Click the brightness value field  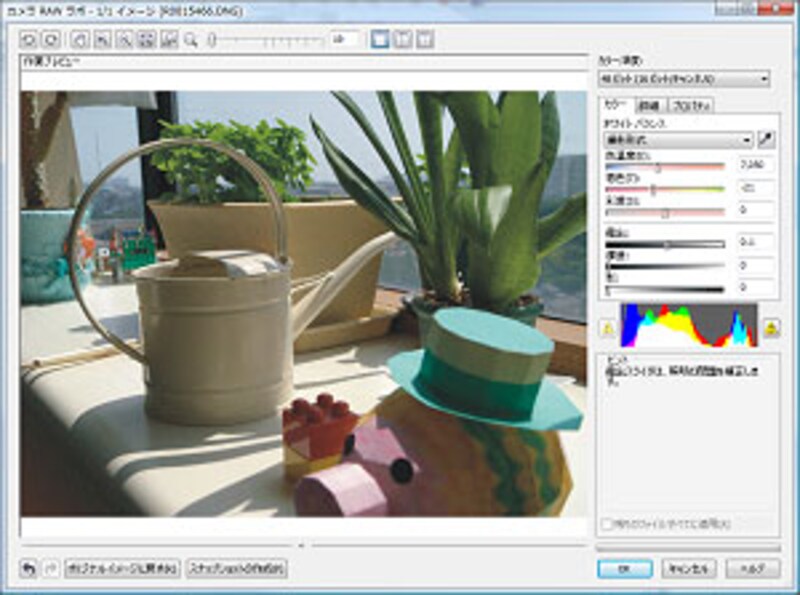tap(756, 265)
